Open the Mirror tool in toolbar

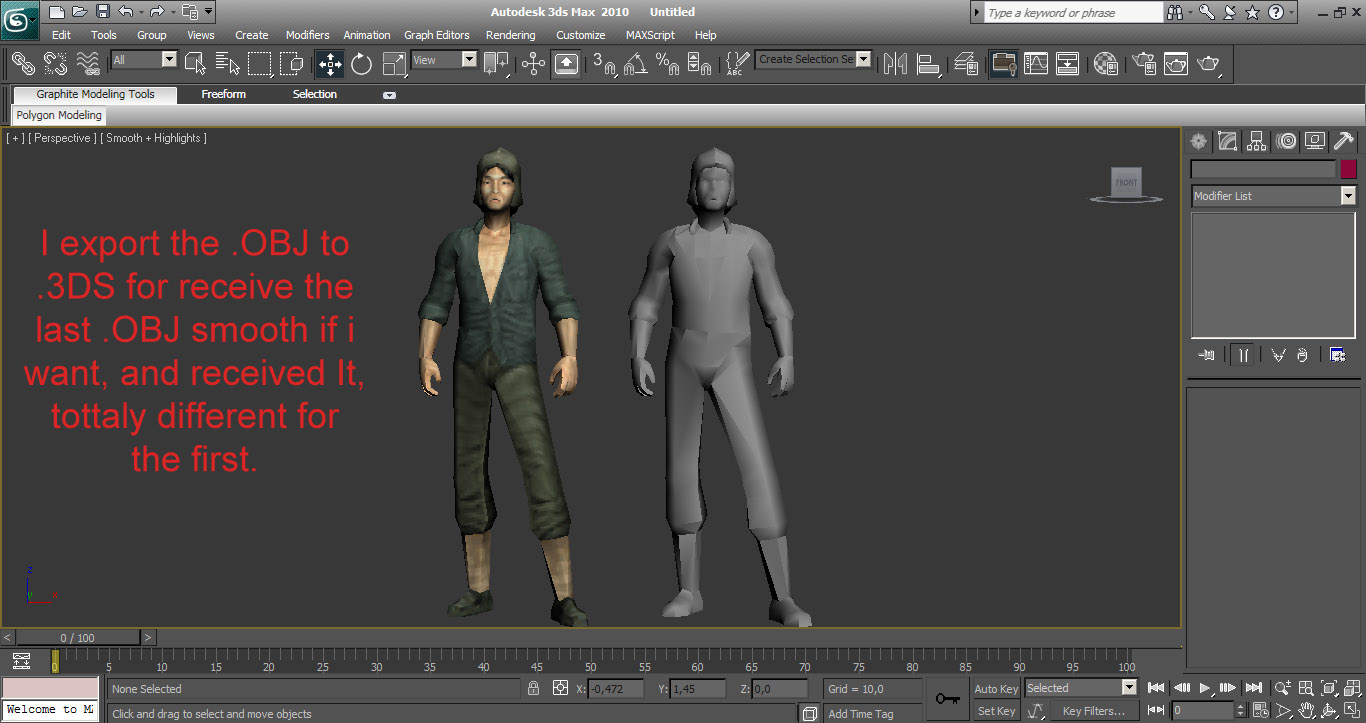pyautogui.click(x=896, y=64)
